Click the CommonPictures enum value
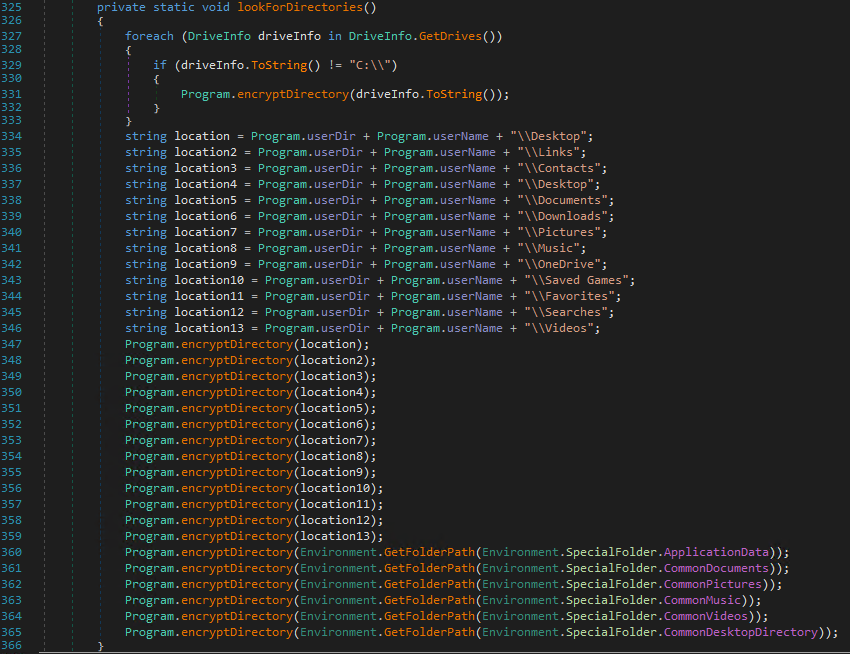The width and height of the screenshot is (850, 654). point(713,584)
